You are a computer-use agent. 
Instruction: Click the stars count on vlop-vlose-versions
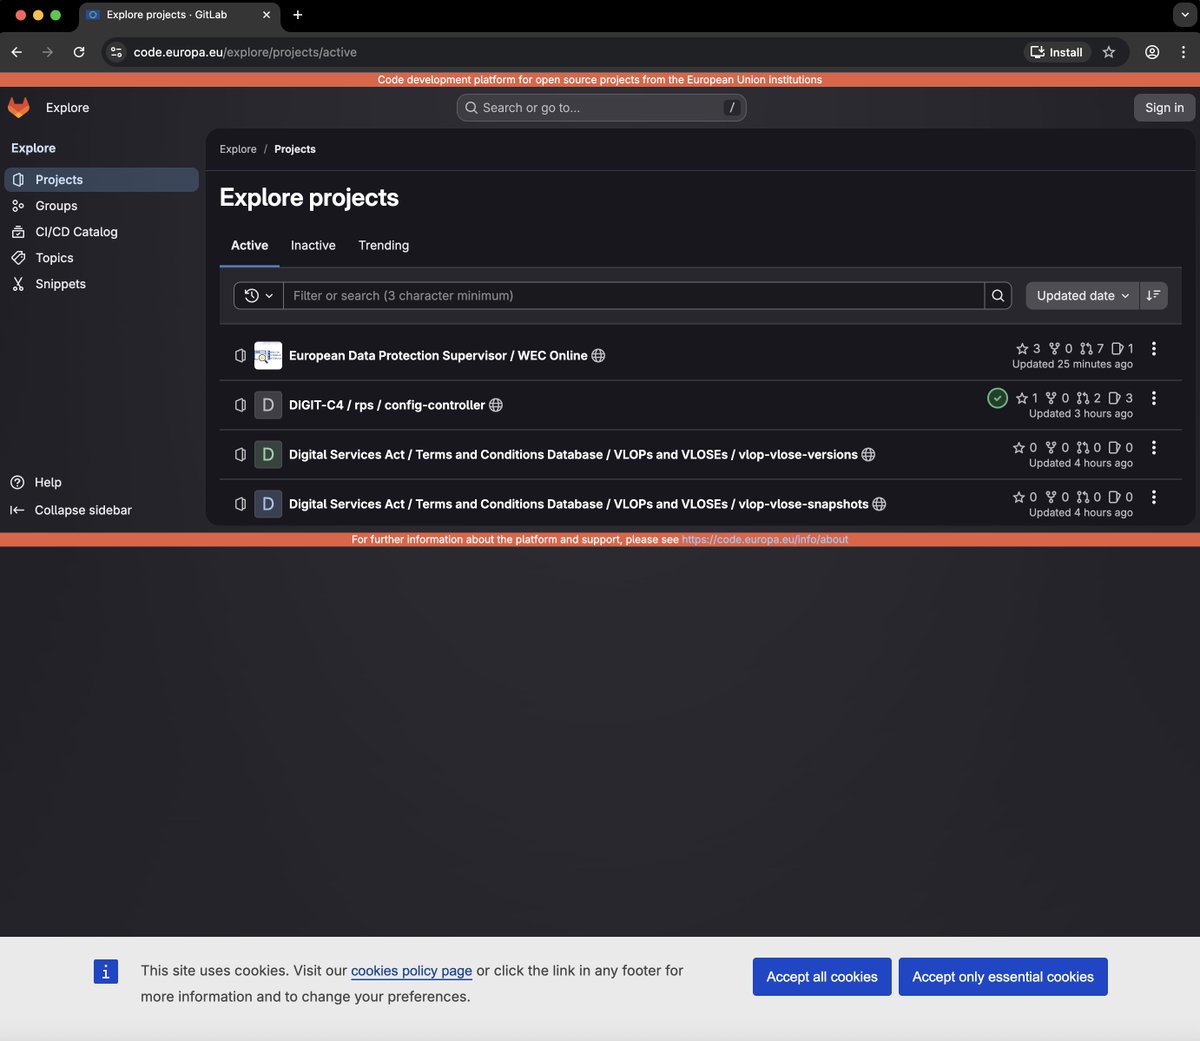(1025, 448)
